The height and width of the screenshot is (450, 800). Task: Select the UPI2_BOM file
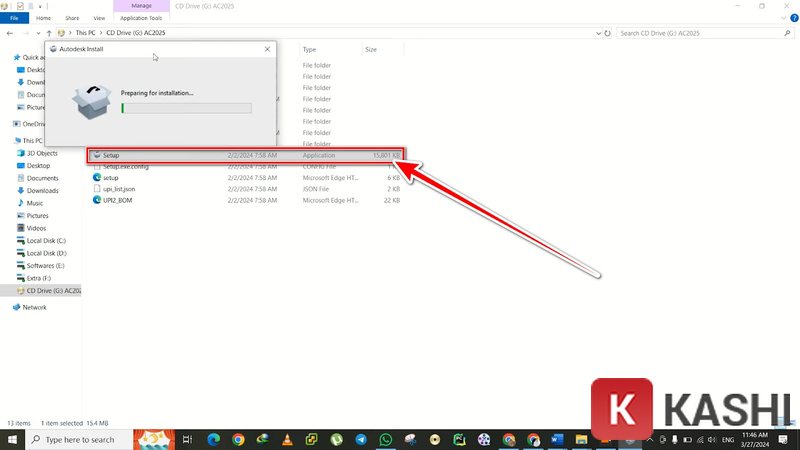click(x=246, y=200)
